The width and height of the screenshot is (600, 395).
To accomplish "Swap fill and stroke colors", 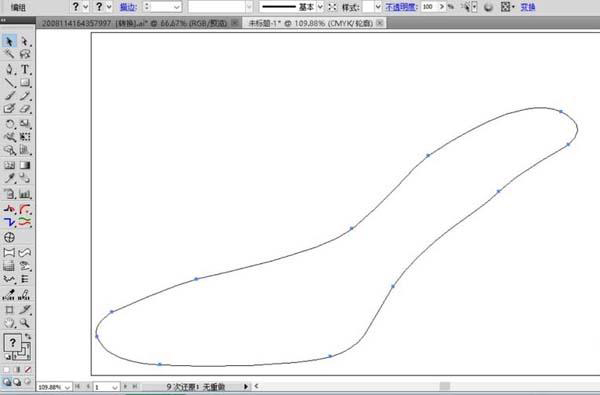I will (28, 336).
